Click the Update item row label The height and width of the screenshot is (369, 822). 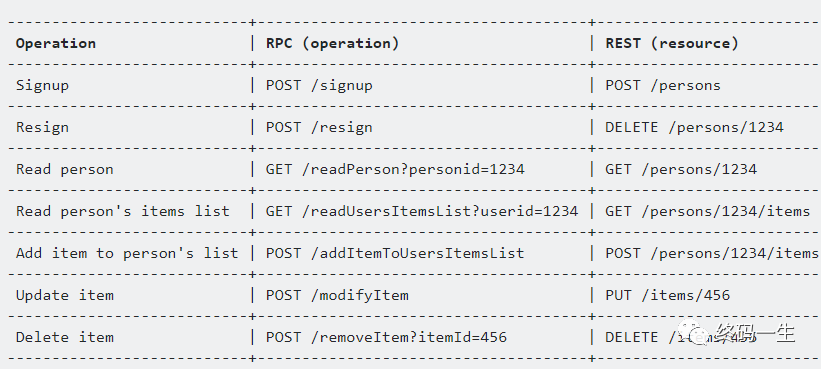(64, 295)
